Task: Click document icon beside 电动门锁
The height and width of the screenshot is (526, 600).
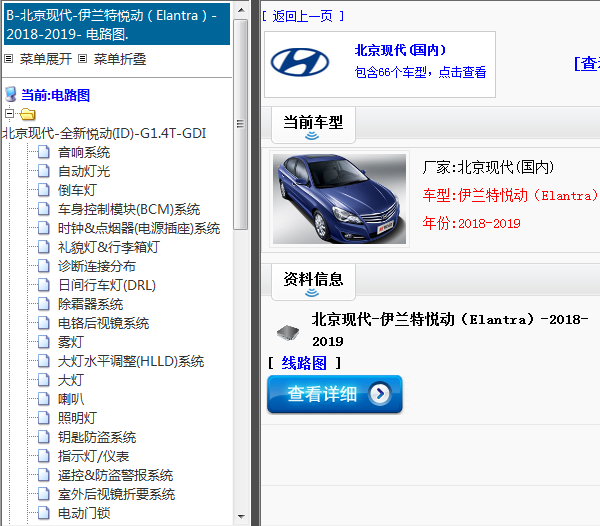Action: click(x=44, y=513)
